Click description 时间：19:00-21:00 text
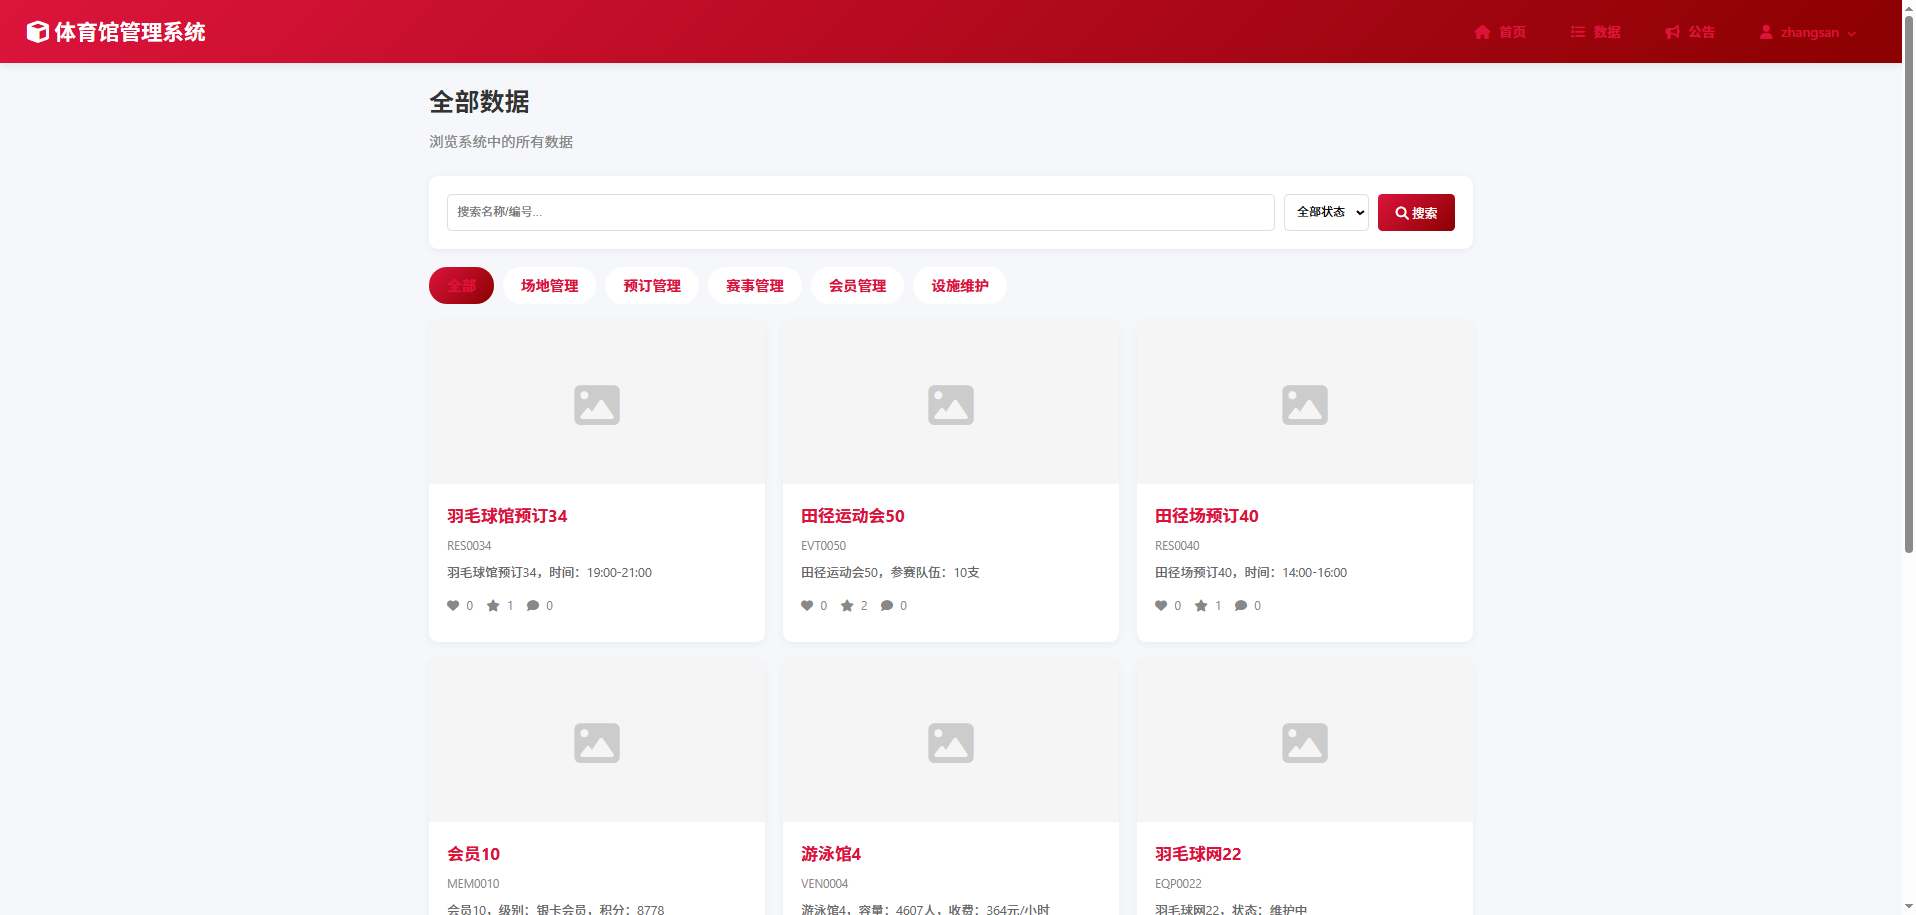Image resolution: width=1916 pixels, height=915 pixels. tap(600, 573)
